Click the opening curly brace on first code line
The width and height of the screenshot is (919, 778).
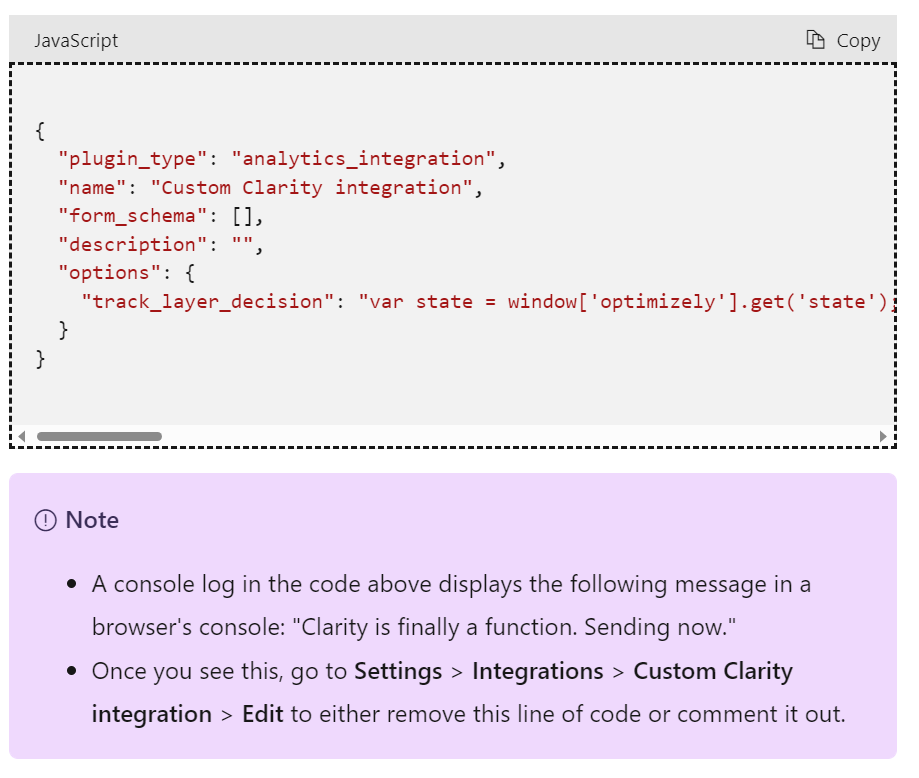tap(40, 130)
